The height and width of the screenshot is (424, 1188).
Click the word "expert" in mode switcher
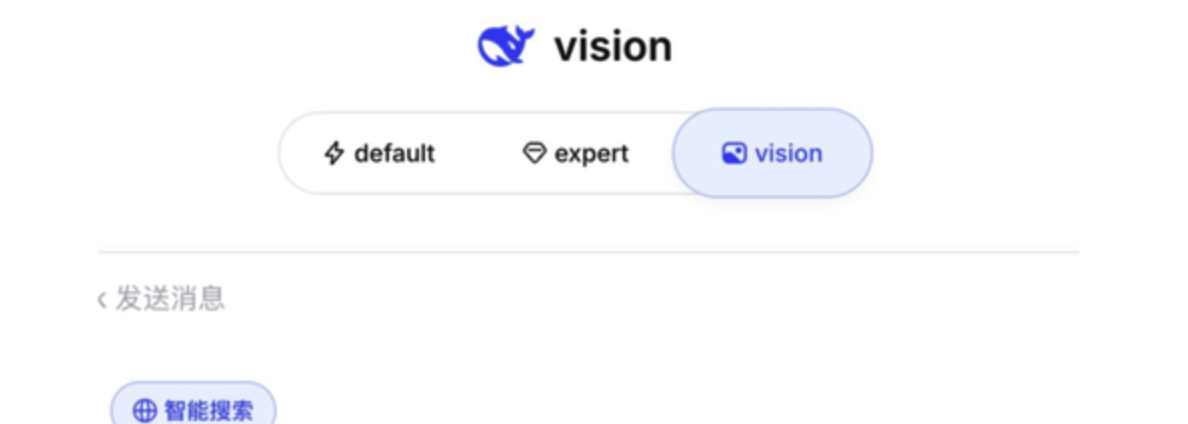click(591, 154)
